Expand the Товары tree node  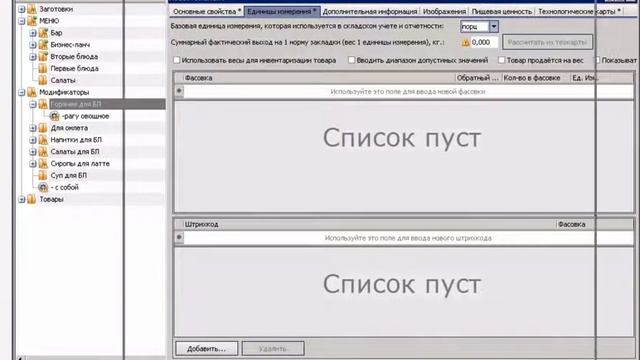(22, 199)
